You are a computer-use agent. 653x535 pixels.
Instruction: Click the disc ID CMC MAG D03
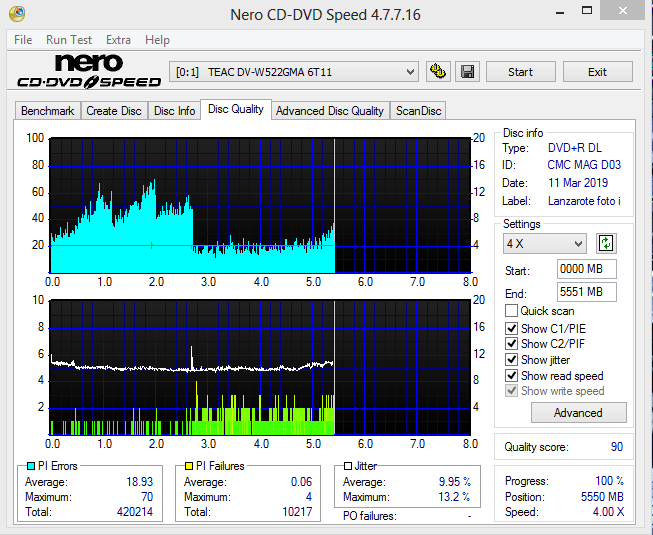pos(584,165)
